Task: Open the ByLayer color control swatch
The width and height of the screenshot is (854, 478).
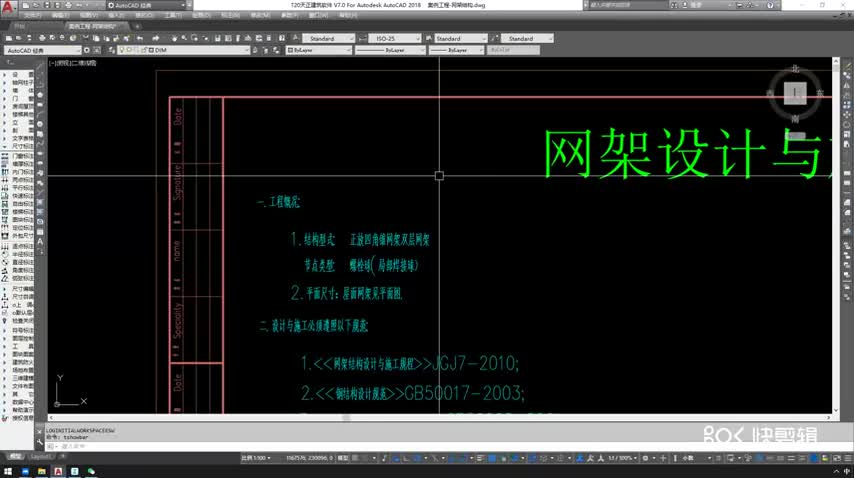Action: pyautogui.click(x=319, y=50)
